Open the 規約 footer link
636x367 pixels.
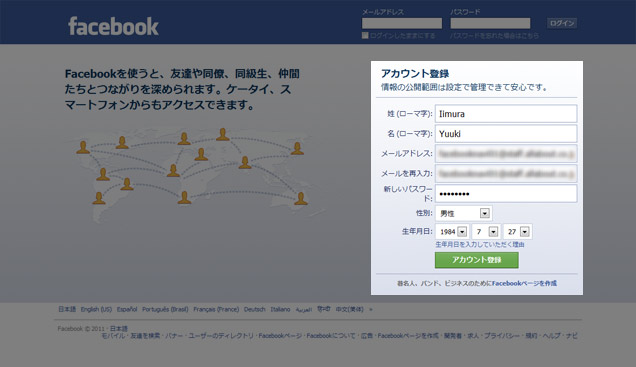(531, 336)
